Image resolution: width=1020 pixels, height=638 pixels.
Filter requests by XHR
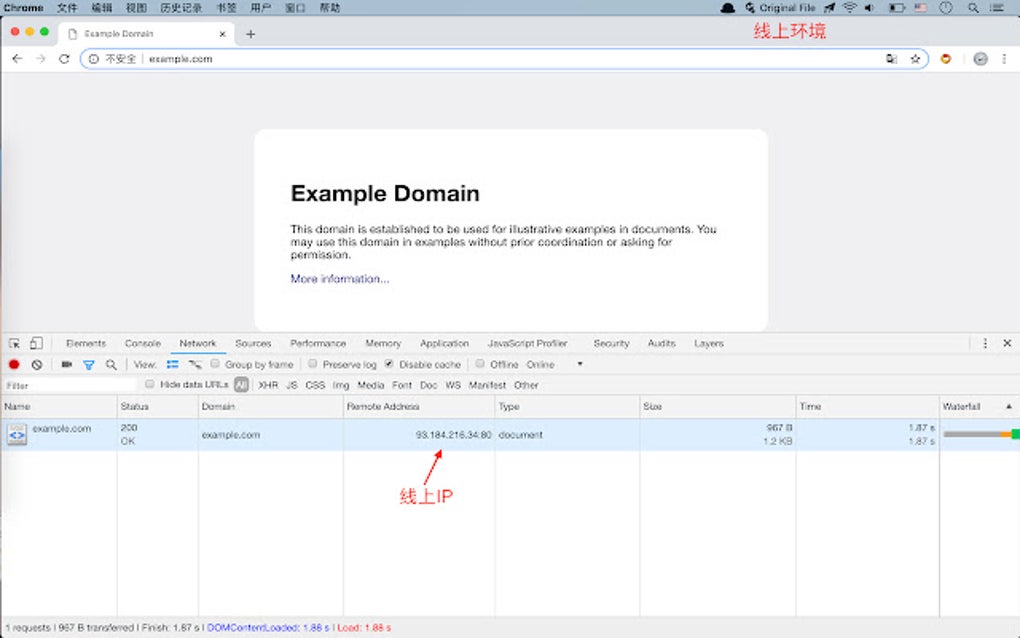(x=268, y=385)
